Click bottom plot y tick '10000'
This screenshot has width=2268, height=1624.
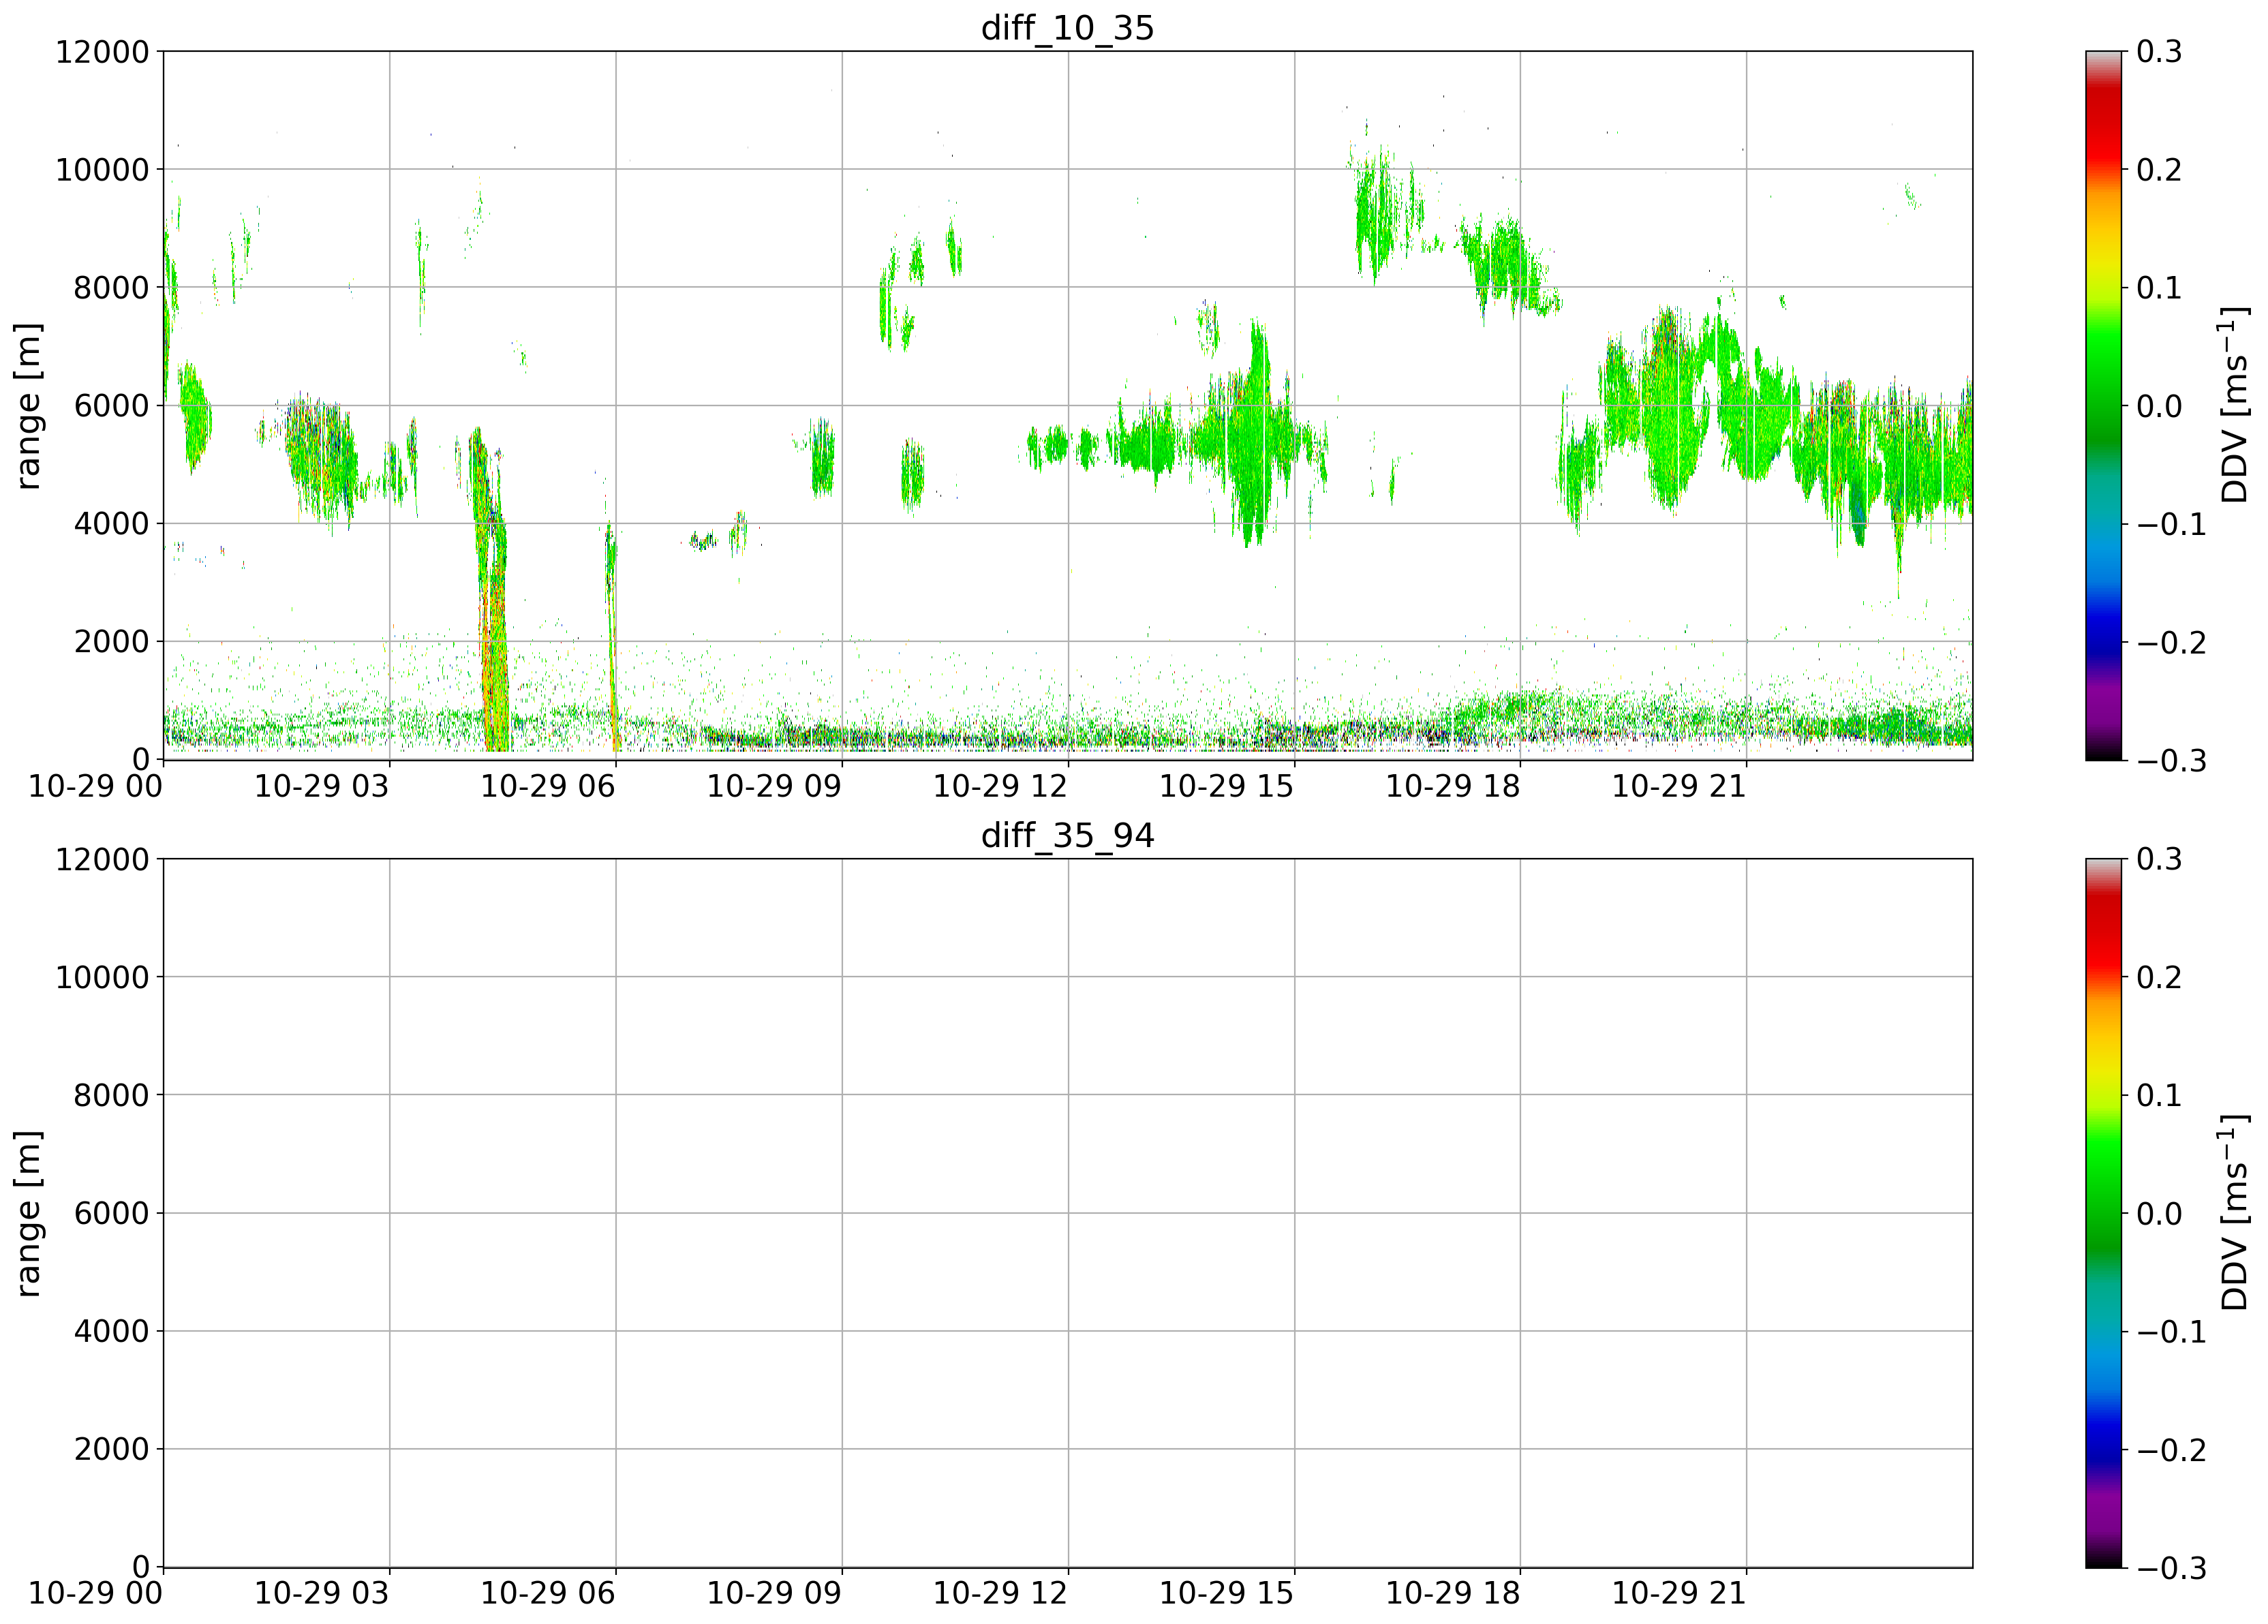pyautogui.click(x=102, y=978)
